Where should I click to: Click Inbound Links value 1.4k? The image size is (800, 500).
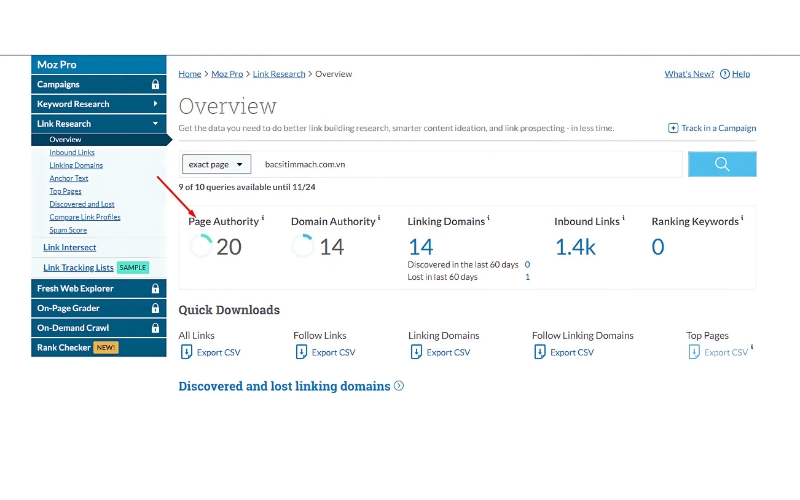(x=575, y=247)
